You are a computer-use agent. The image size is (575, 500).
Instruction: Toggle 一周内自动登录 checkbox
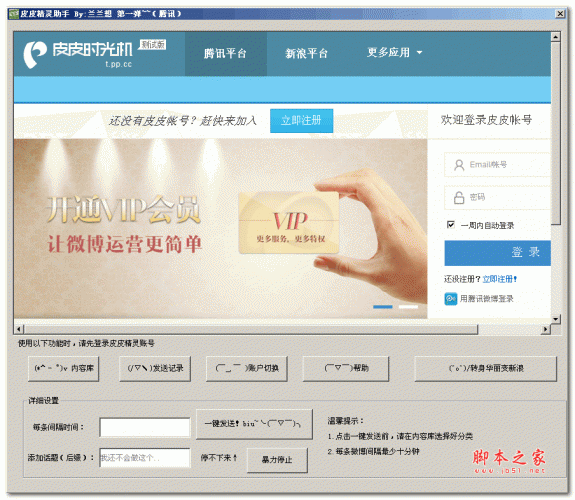[451, 225]
